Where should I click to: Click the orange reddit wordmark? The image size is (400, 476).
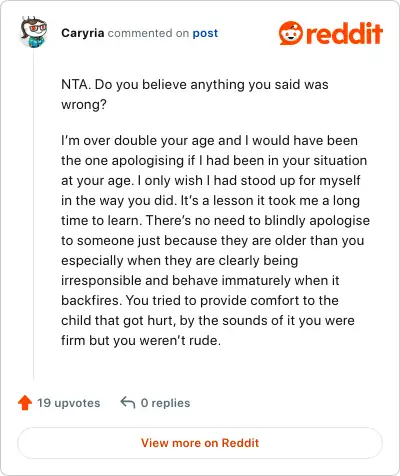(344, 33)
